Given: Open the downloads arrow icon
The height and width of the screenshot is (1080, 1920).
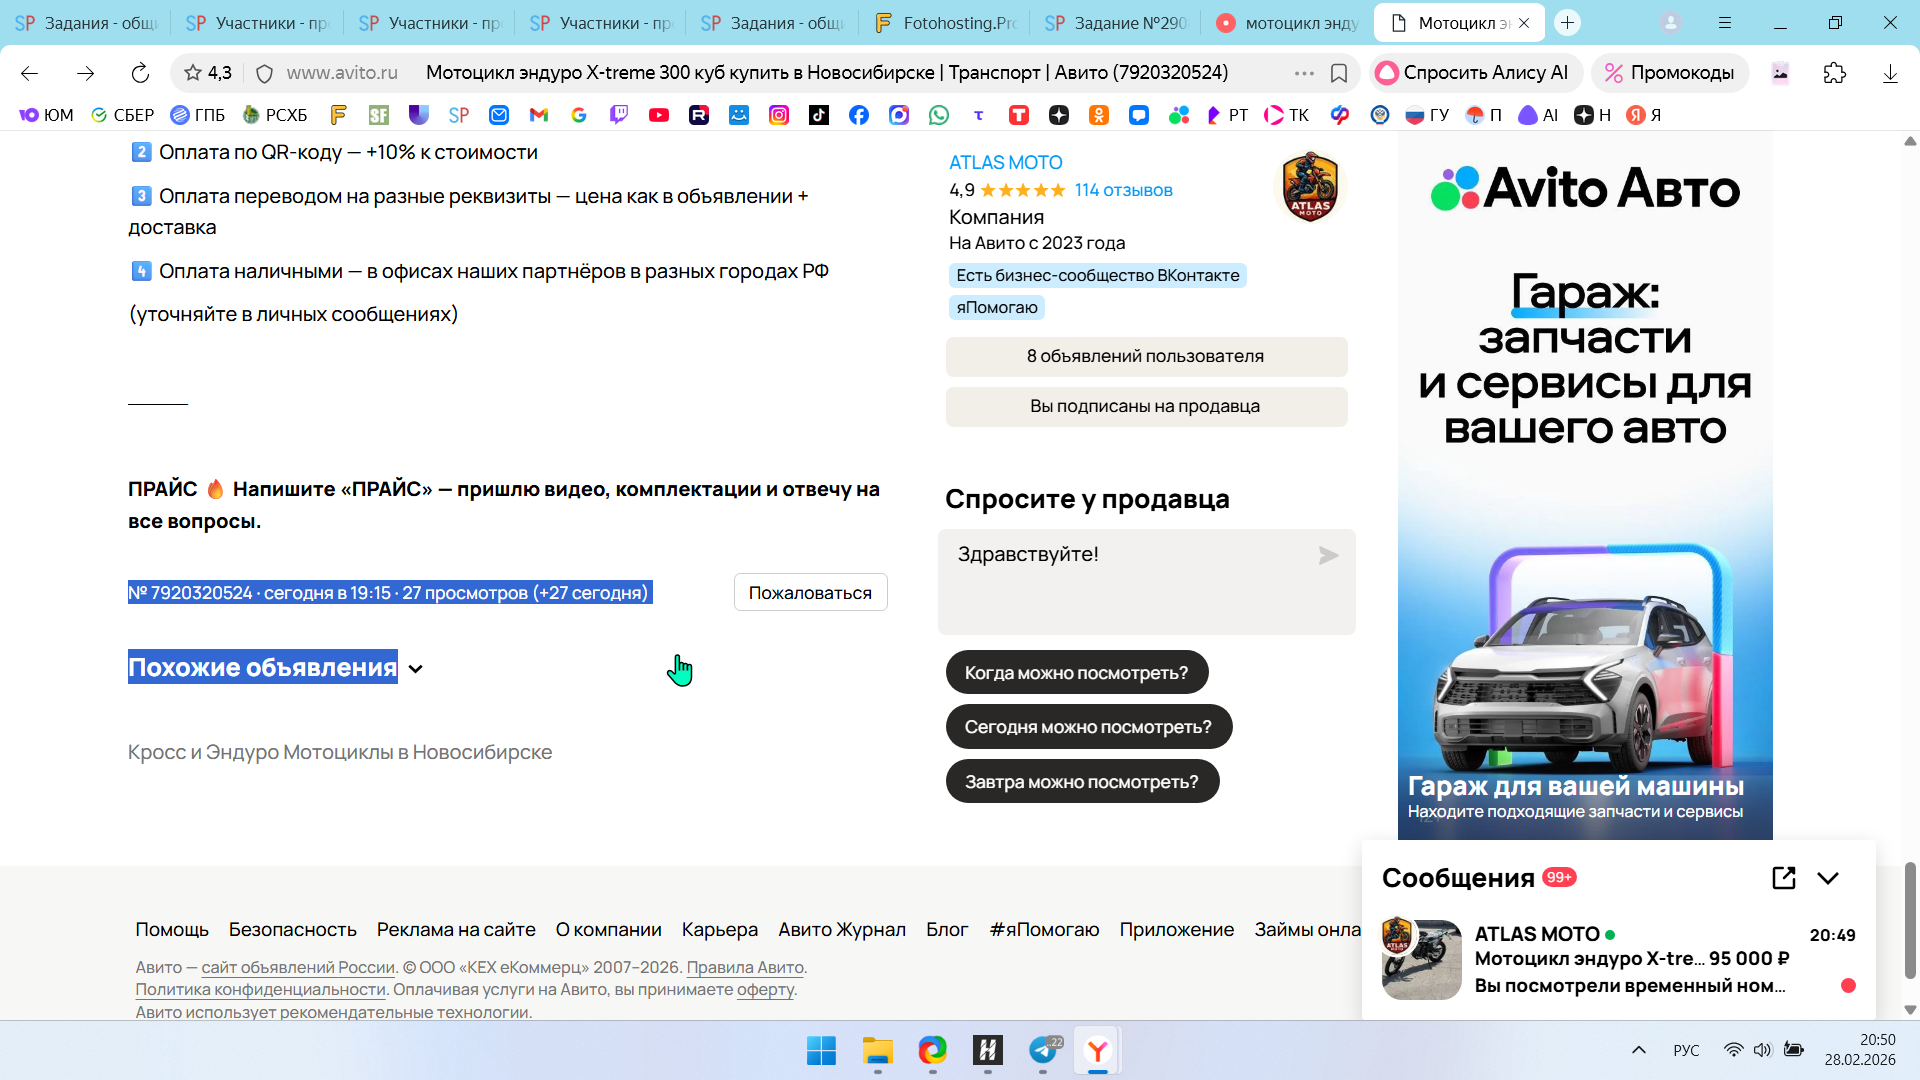Looking at the screenshot, I should (1889, 73).
